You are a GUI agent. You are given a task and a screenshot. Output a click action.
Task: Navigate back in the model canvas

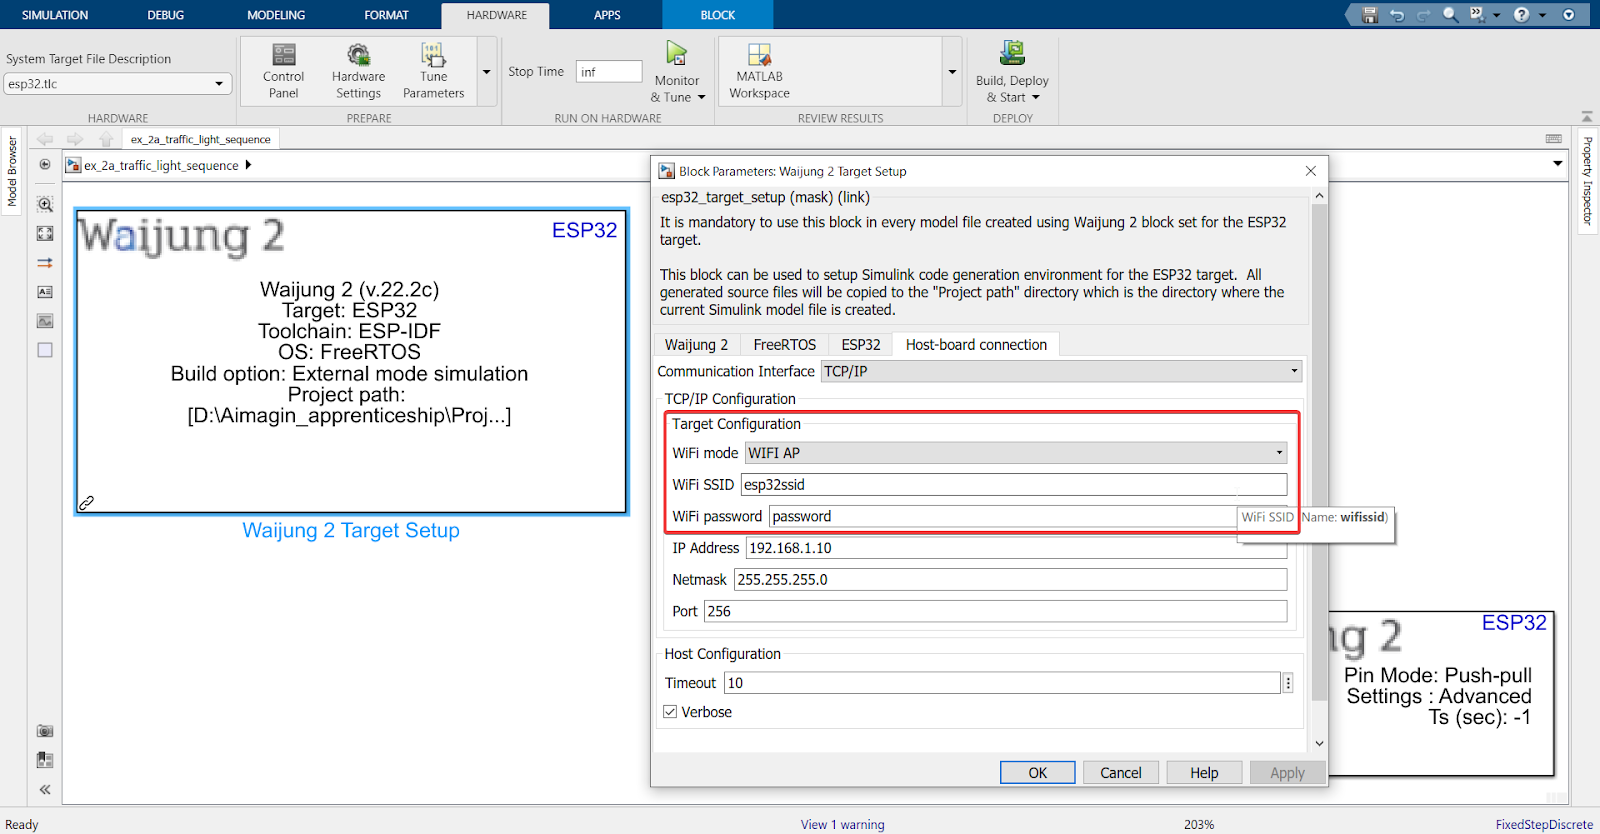tap(45, 139)
